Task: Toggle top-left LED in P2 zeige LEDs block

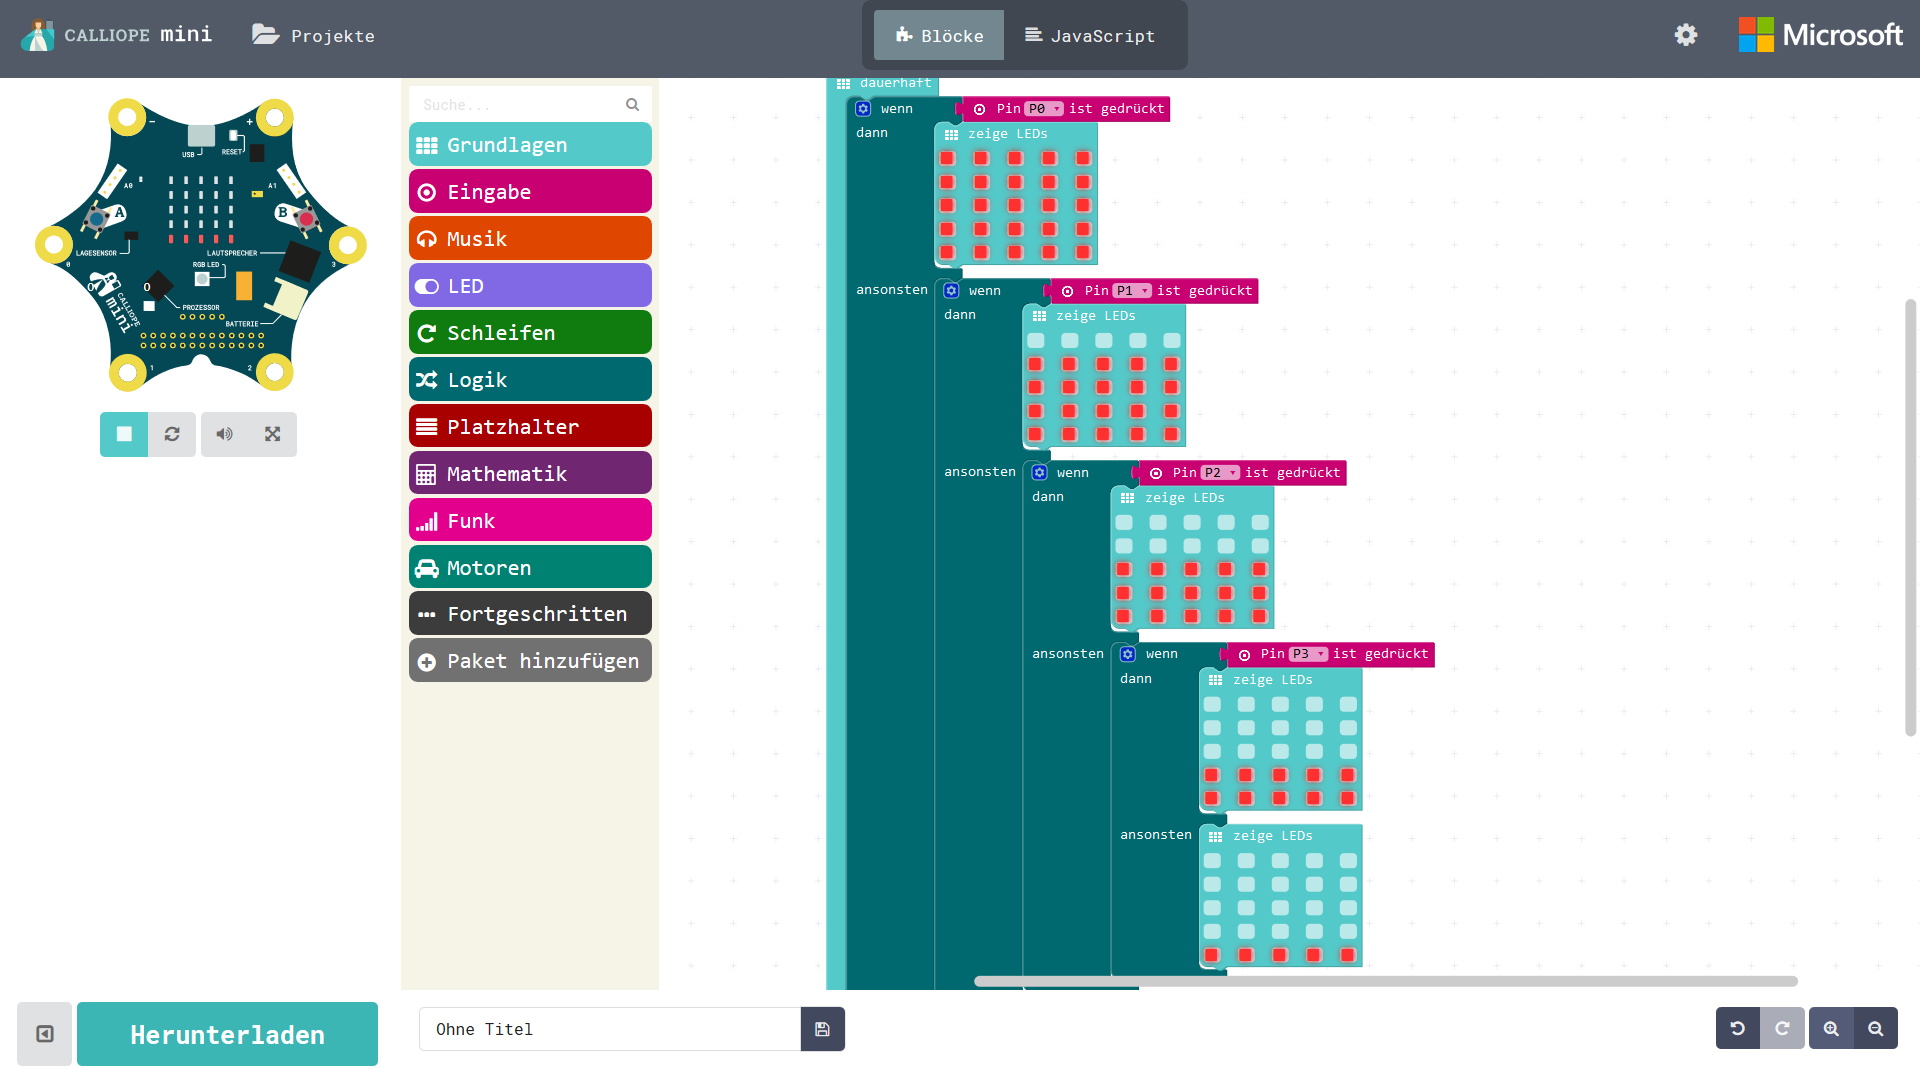Action: pos(1124,522)
